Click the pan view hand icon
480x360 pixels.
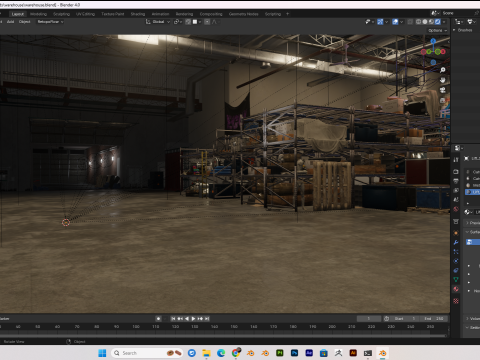(x=442, y=80)
